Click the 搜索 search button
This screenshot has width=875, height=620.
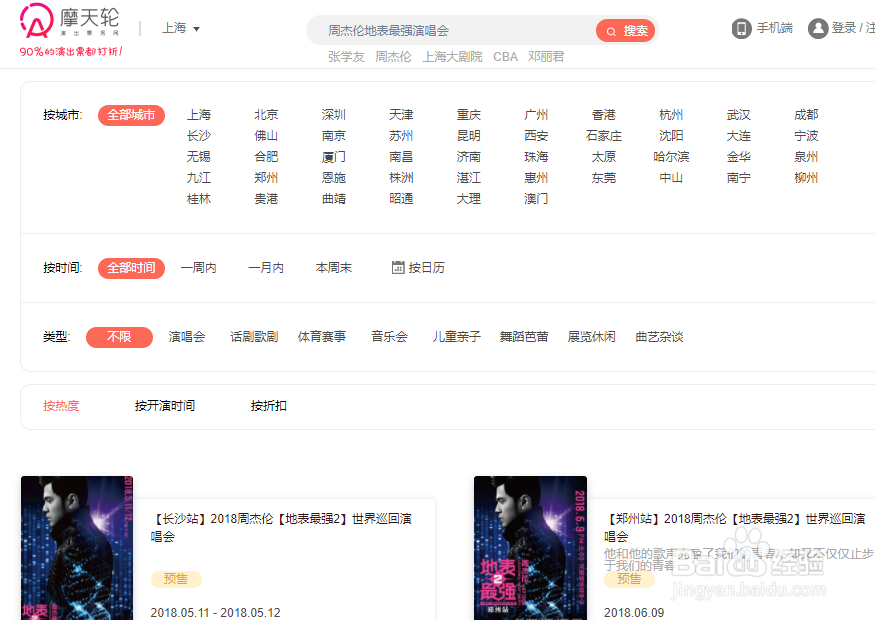coord(625,31)
